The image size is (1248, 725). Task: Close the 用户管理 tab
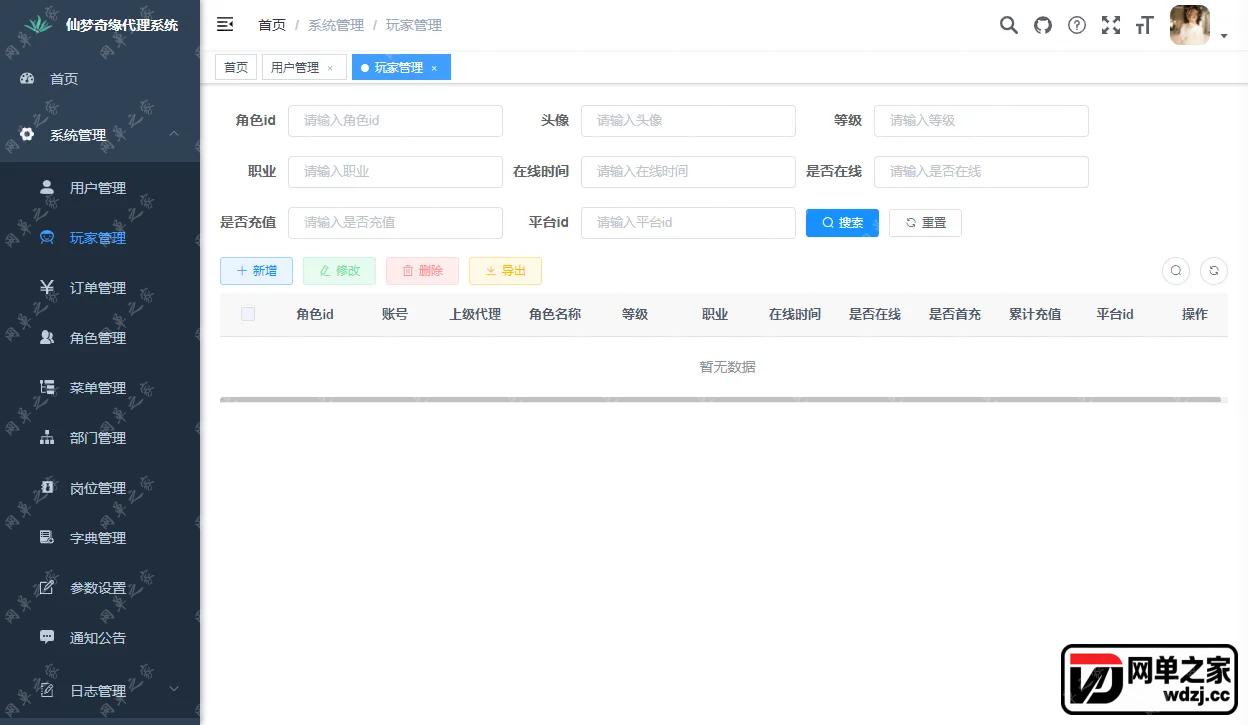click(330, 68)
